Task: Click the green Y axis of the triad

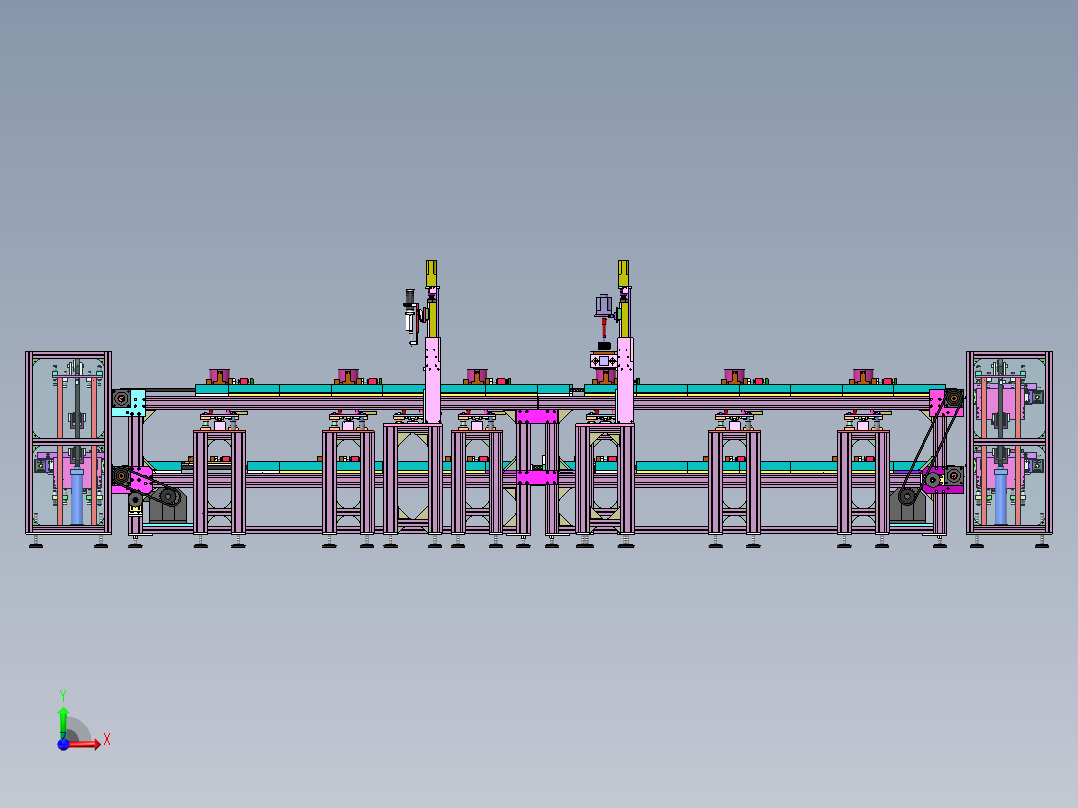Action: tap(63, 721)
